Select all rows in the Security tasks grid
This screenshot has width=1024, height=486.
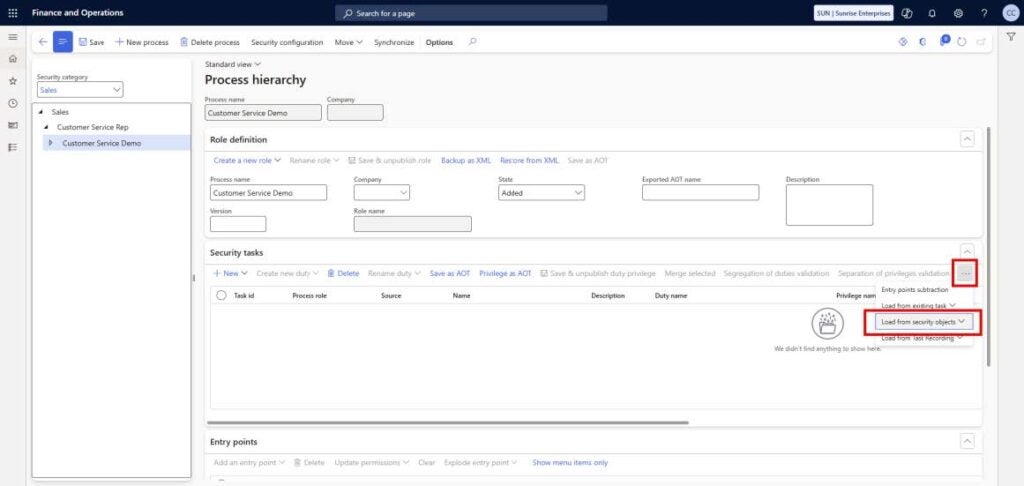221,295
